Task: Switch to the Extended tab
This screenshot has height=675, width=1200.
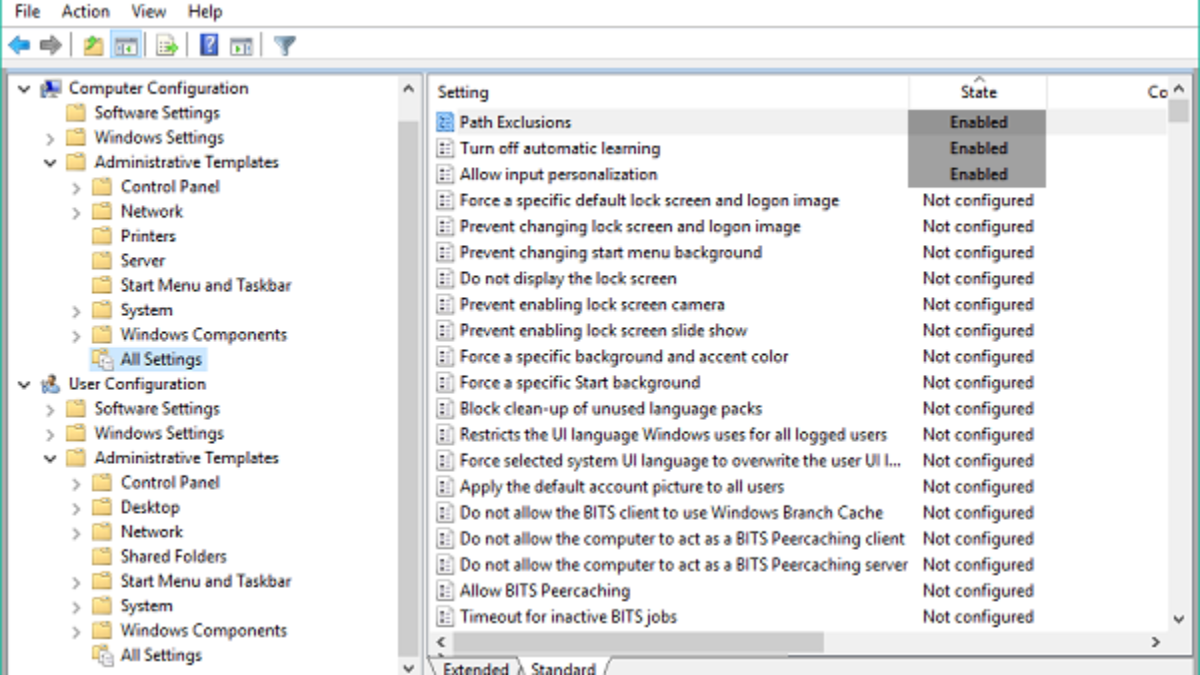Action: (474, 667)
